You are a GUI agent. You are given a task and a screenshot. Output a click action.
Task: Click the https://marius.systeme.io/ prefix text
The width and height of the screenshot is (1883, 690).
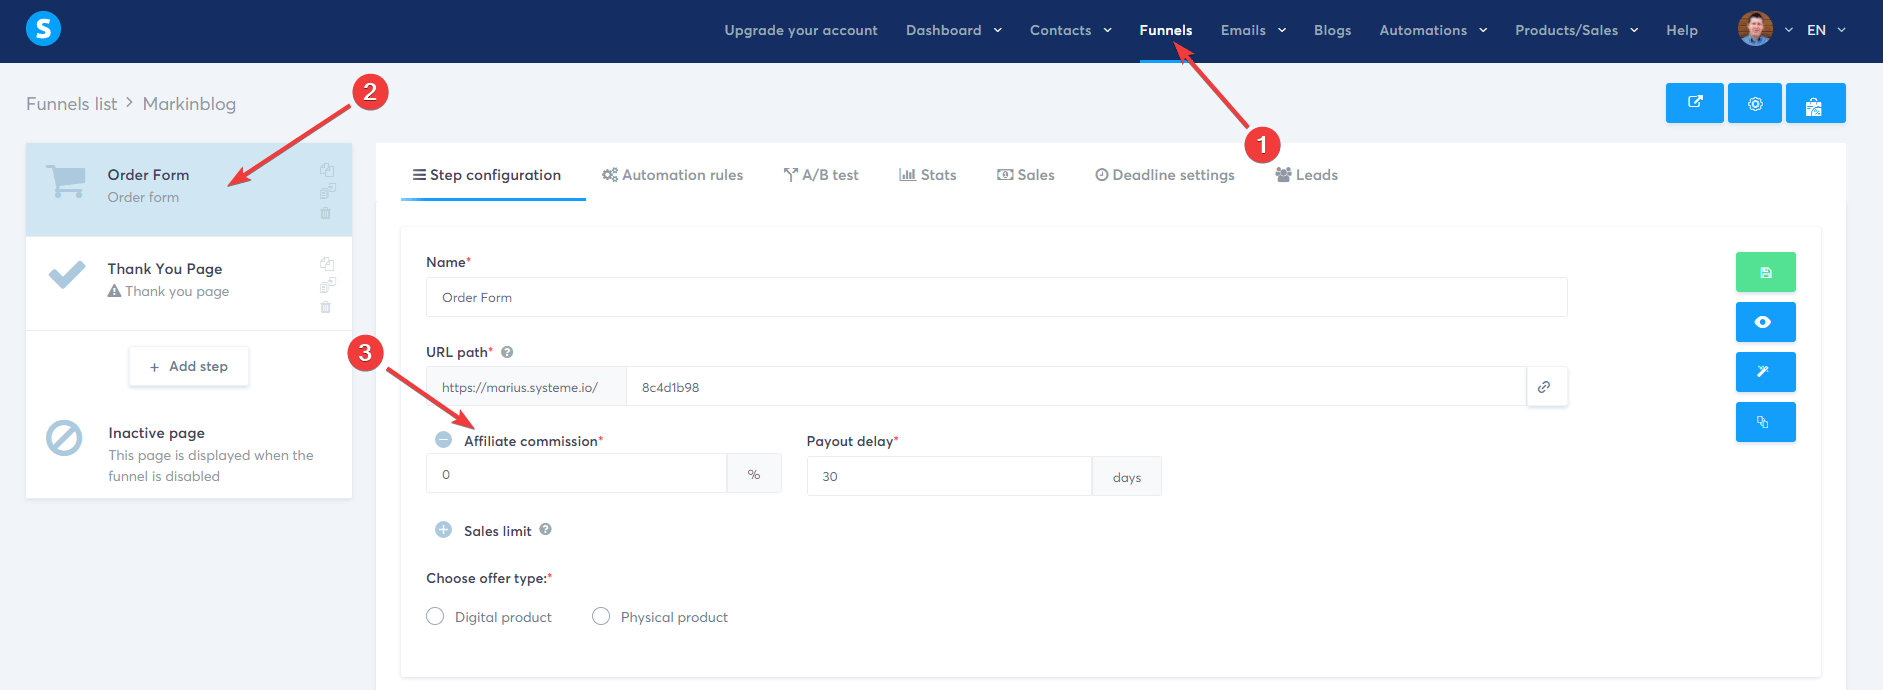pyautogui.click(x=520, y=387)
